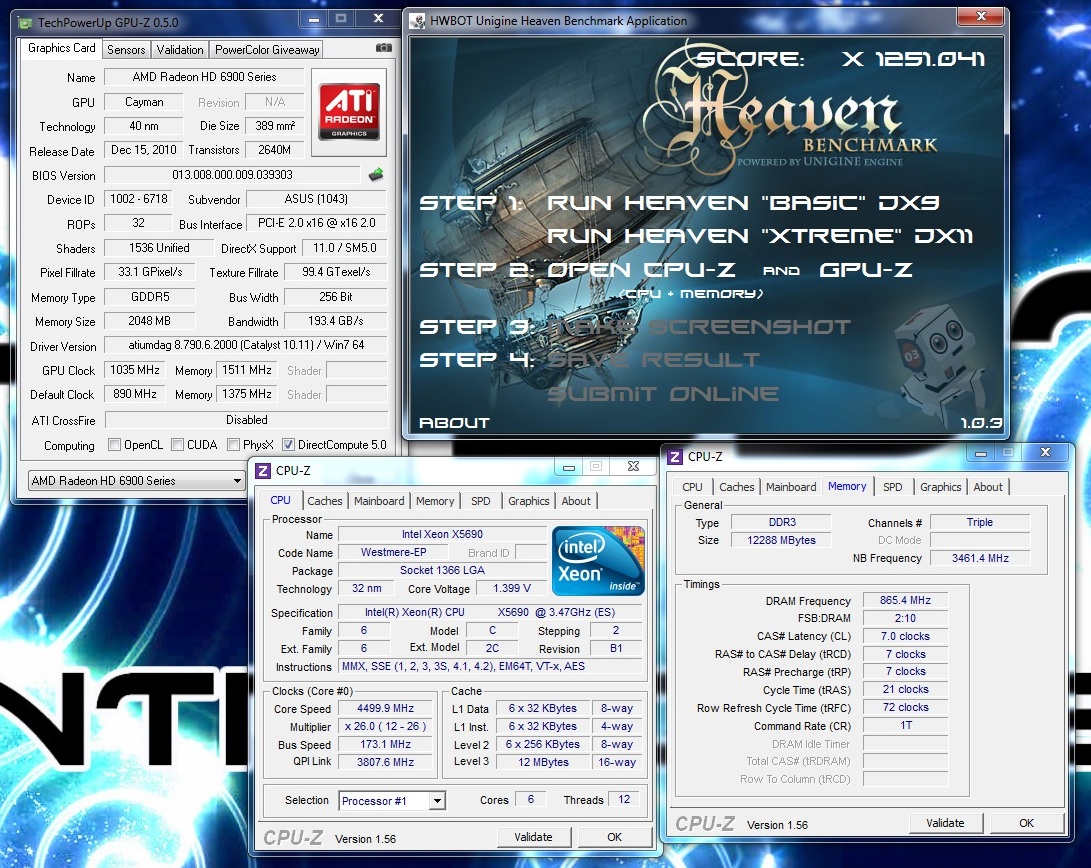Toggle the OpenCL checkbox in GPU-Z

[x=115, y=444]
